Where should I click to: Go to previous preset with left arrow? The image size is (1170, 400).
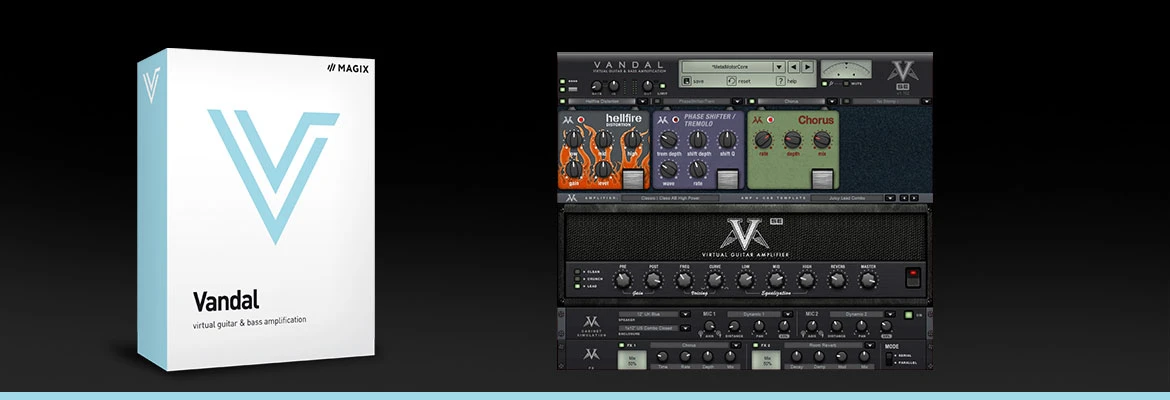click(x=792, y=67)
